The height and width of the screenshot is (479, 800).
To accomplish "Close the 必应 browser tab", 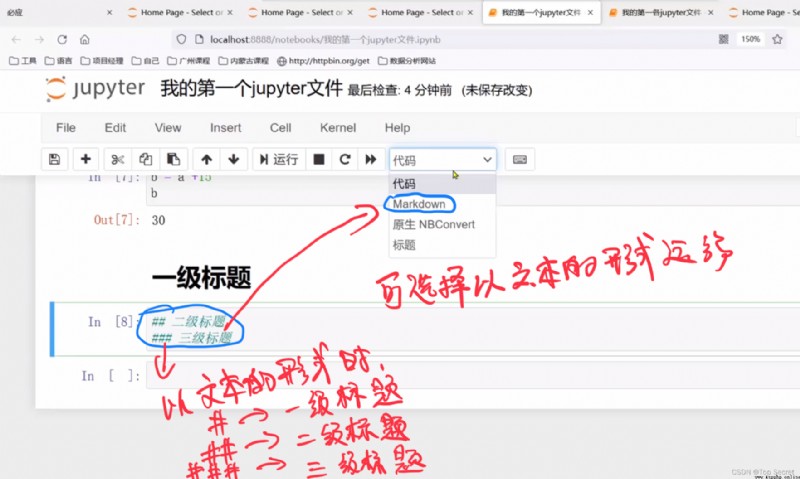I will pos(109,12).
